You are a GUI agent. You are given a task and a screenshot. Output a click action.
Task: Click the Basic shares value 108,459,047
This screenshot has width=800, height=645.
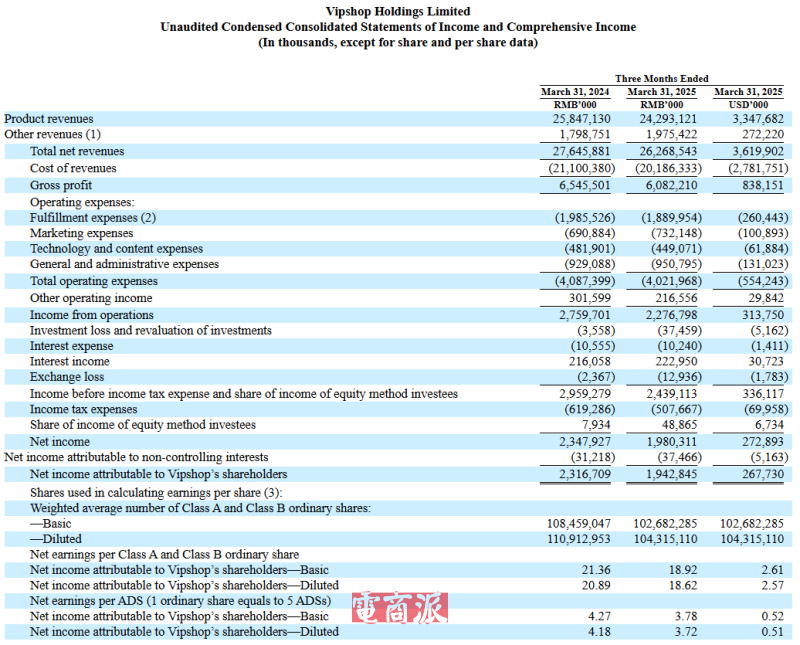click(579, 524)
